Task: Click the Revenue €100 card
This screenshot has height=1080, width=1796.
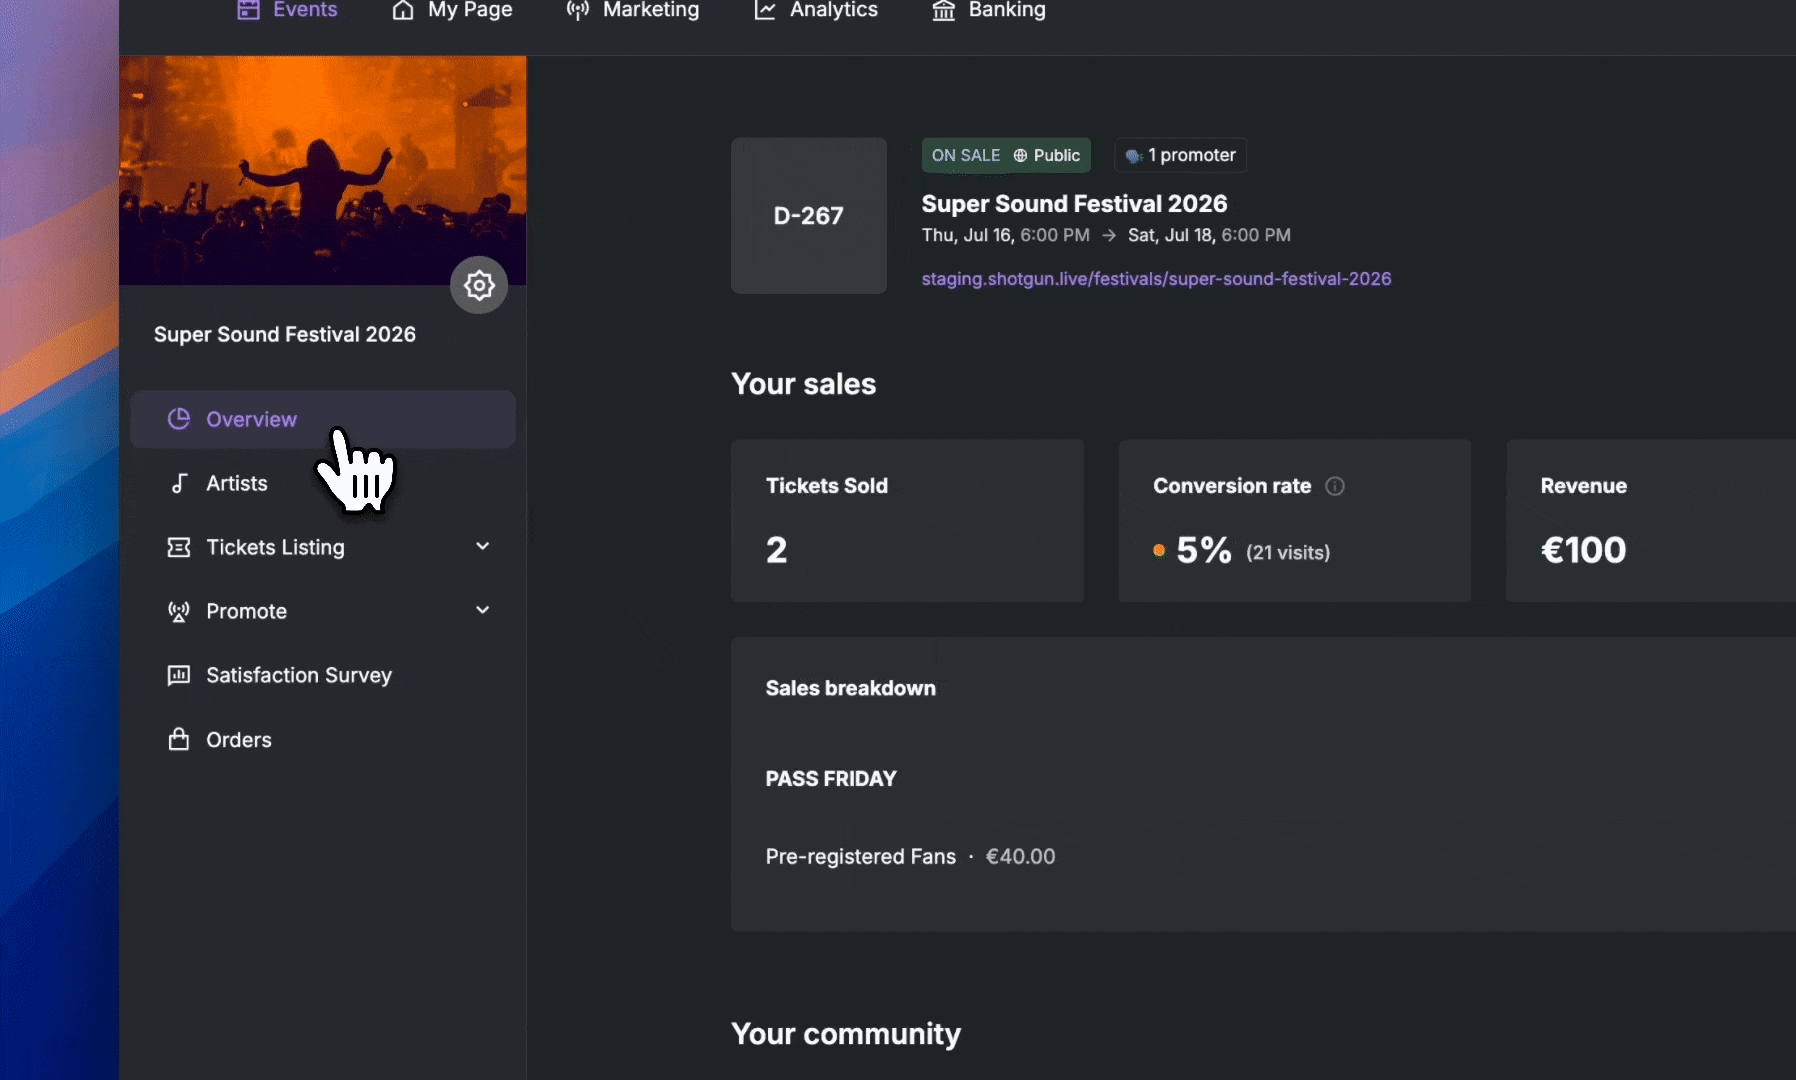Action: coord(1651,521)
